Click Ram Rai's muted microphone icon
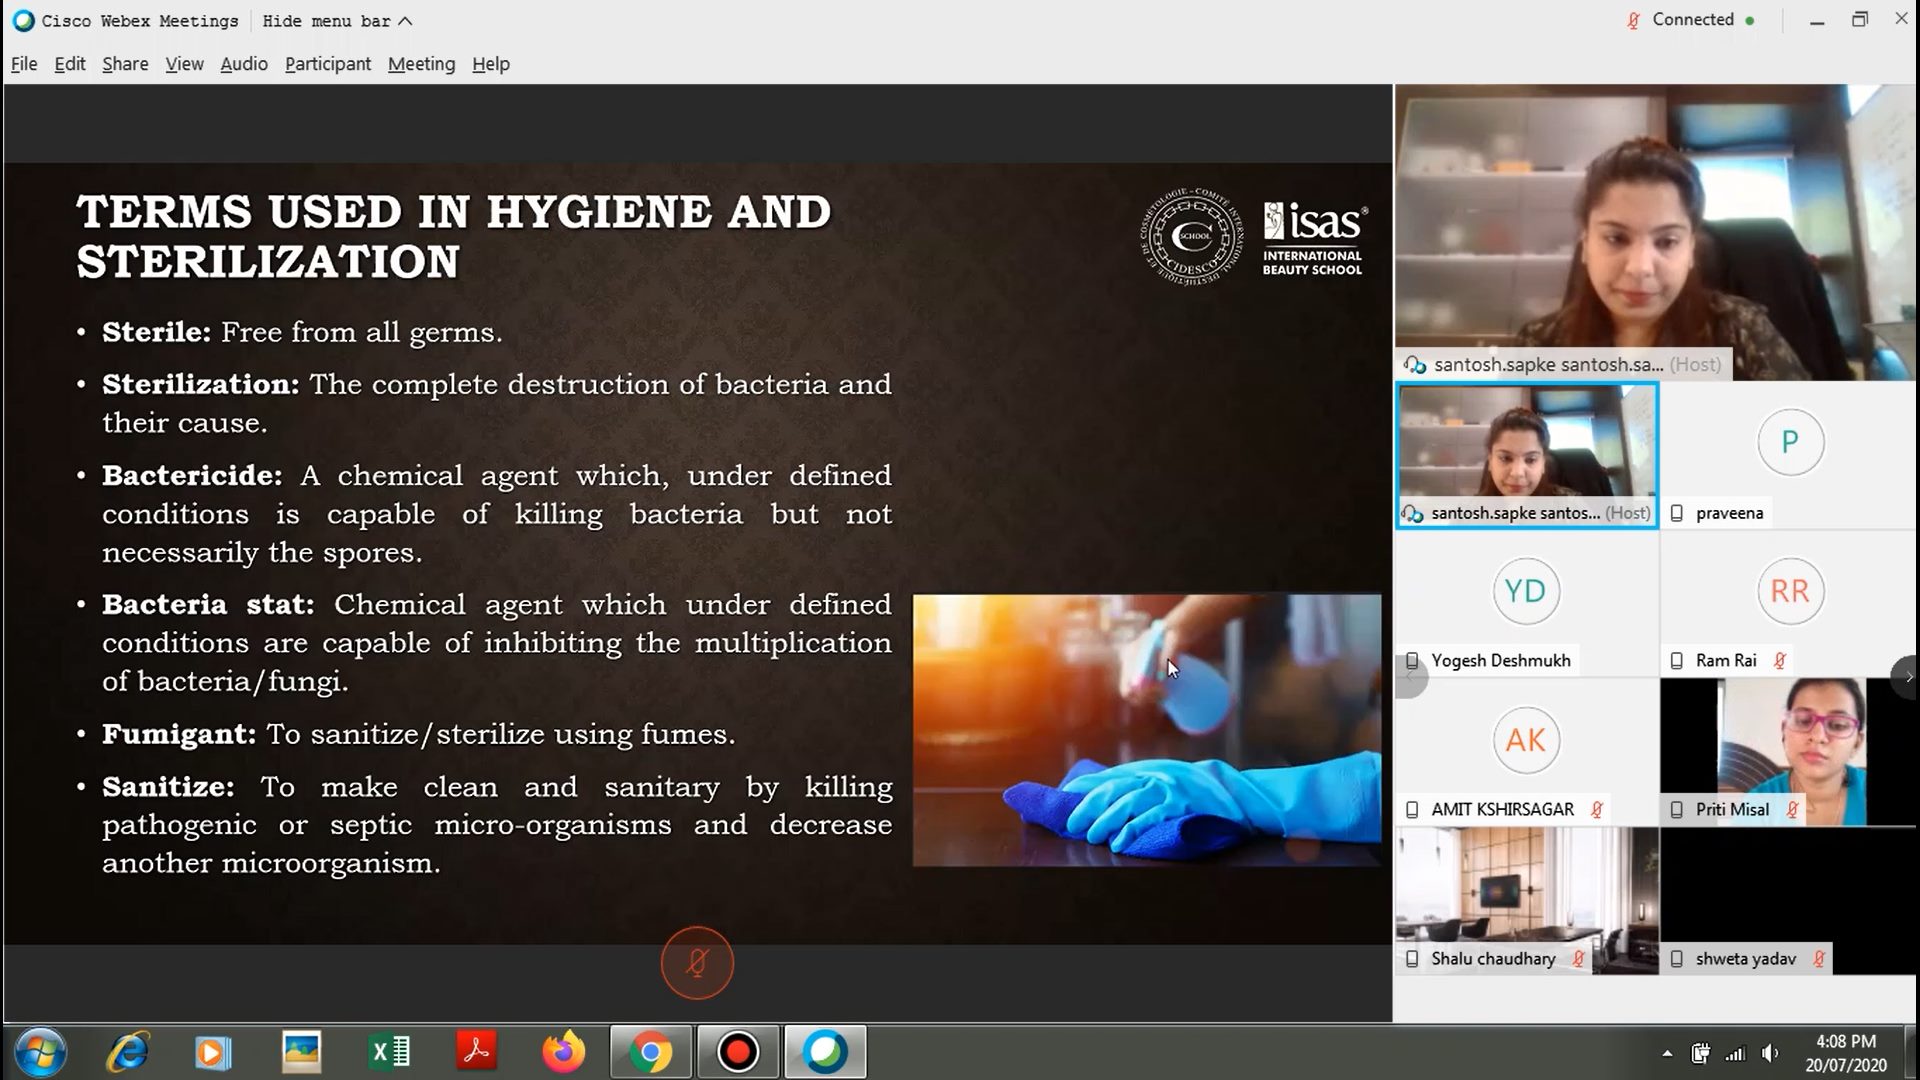 (1780, 661)
